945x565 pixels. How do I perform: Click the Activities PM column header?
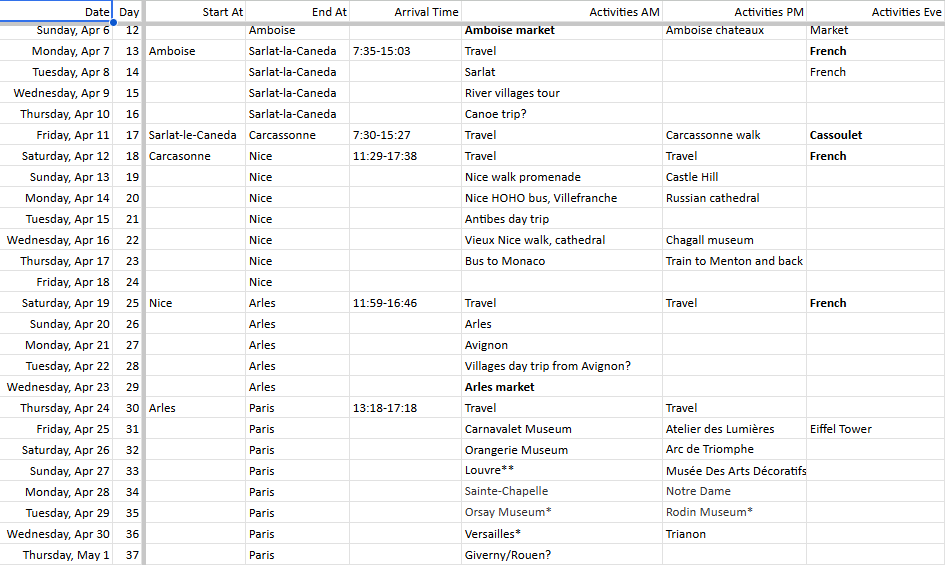[x=735, y=11]
